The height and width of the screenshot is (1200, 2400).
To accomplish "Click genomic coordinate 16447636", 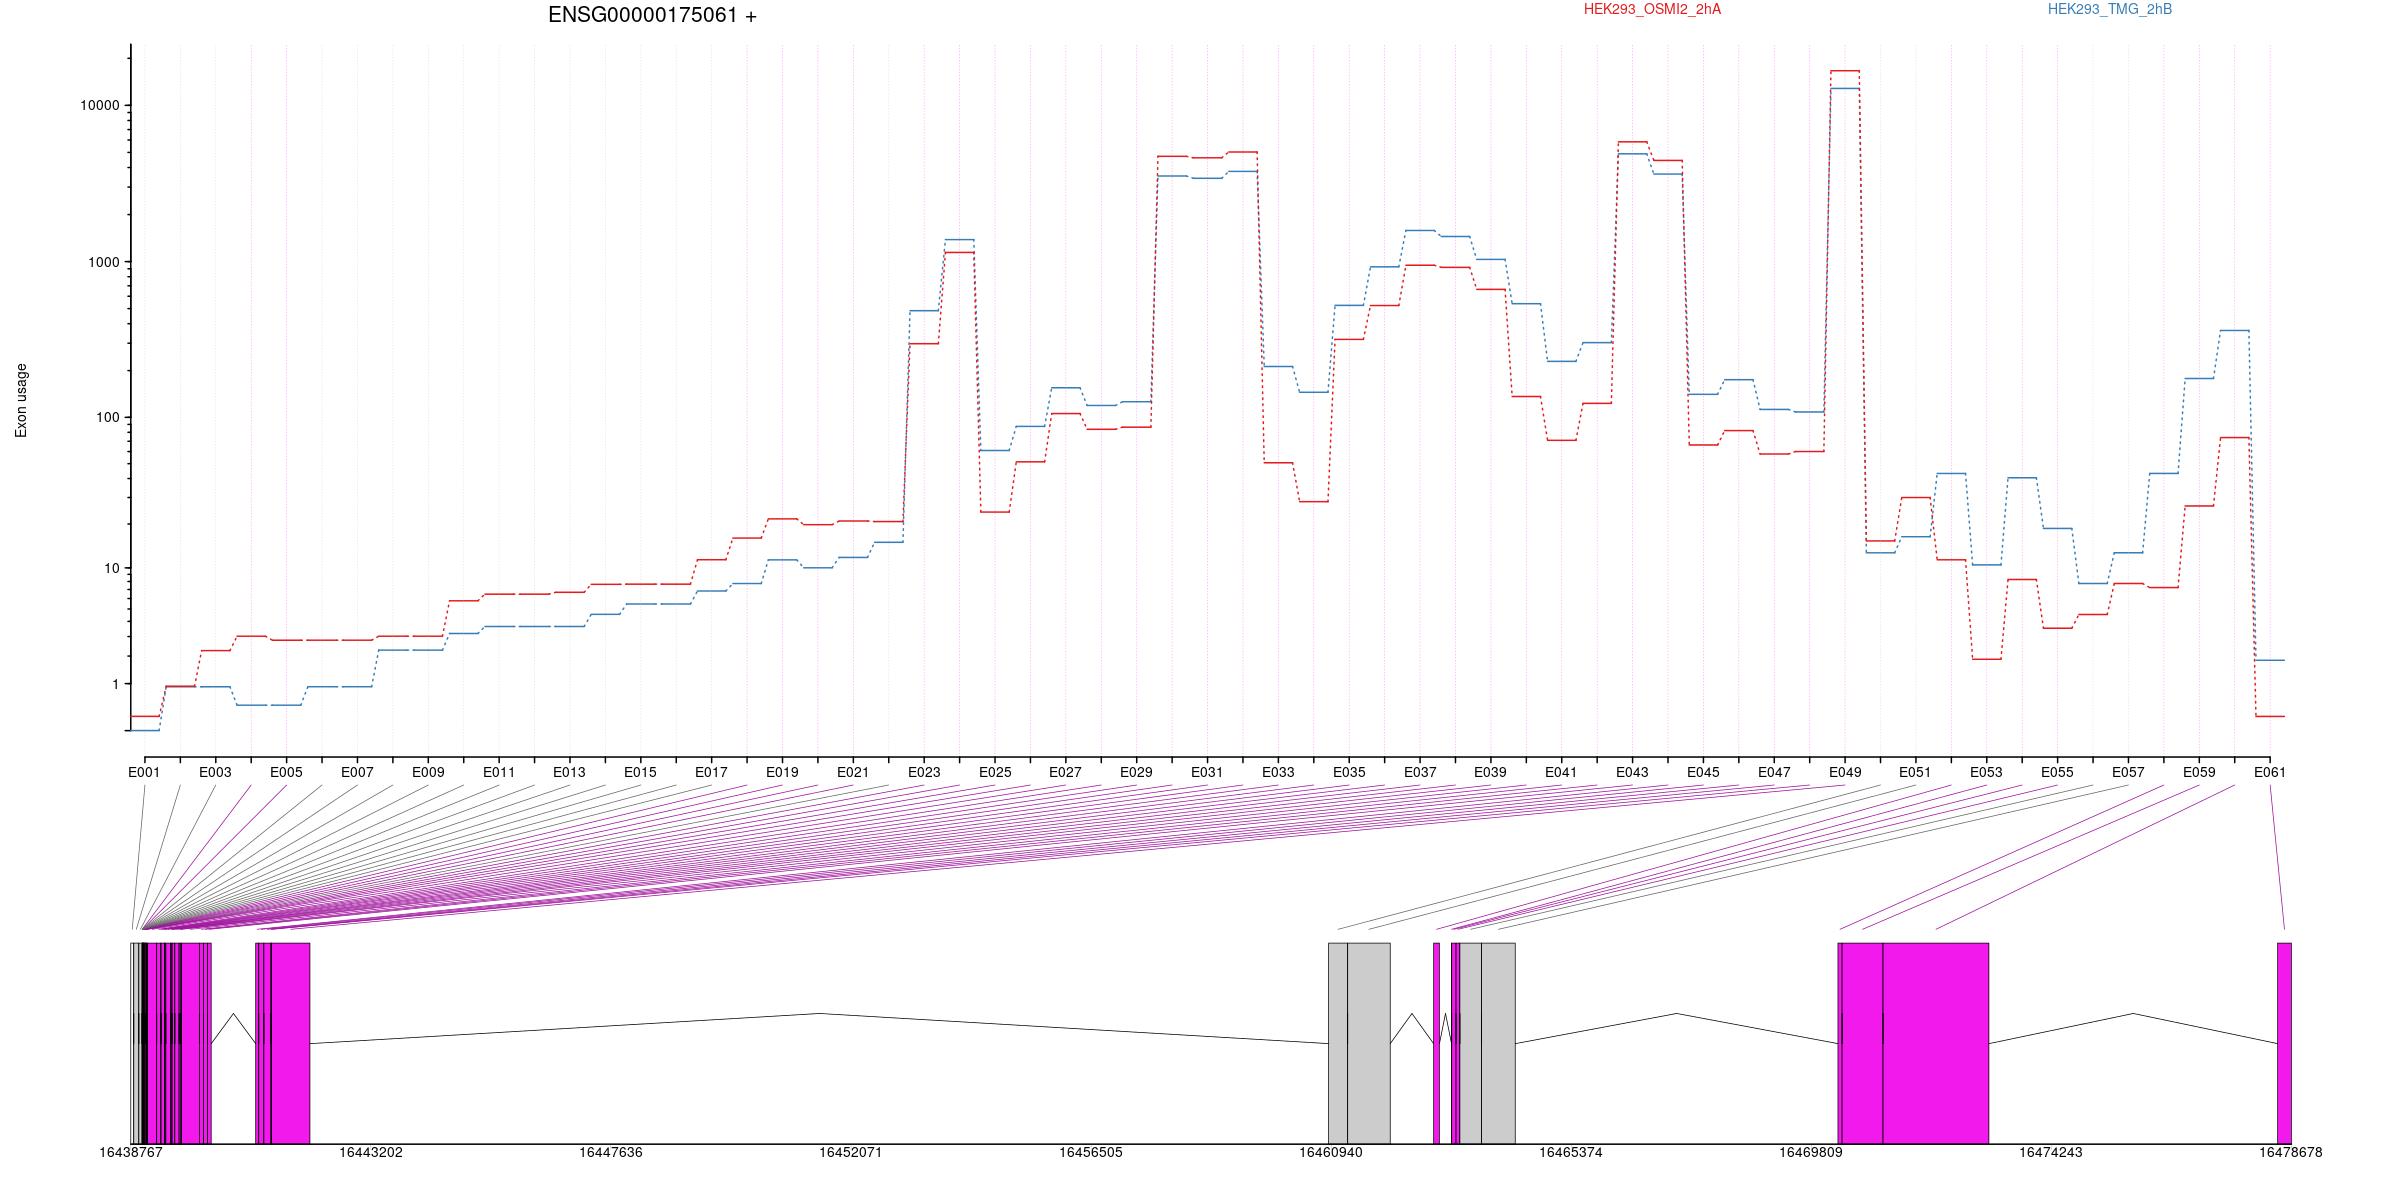I will tap(611, 1153).
